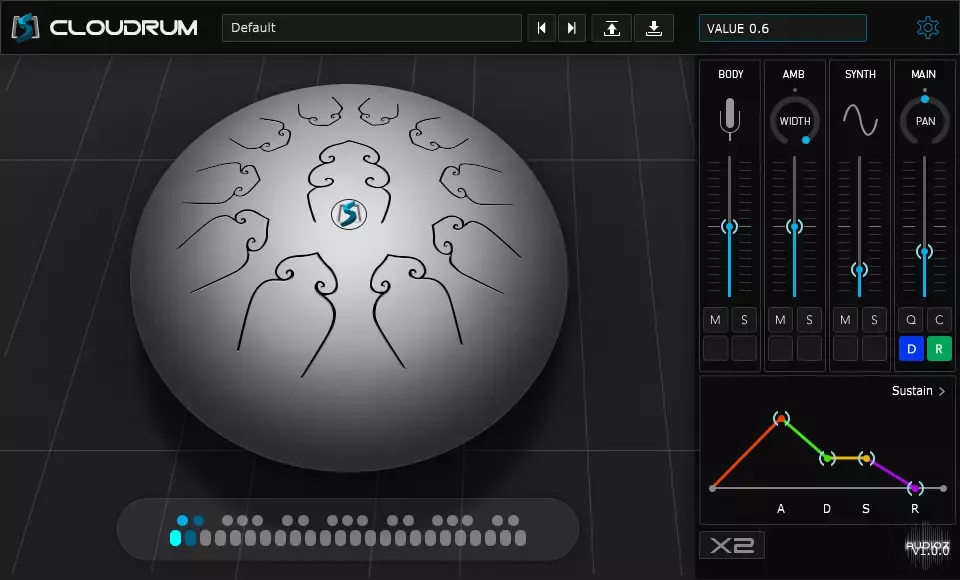This screenshot has height=580, width=960.
Task: Click the BODY volume fader
Action: pos(729,227)
